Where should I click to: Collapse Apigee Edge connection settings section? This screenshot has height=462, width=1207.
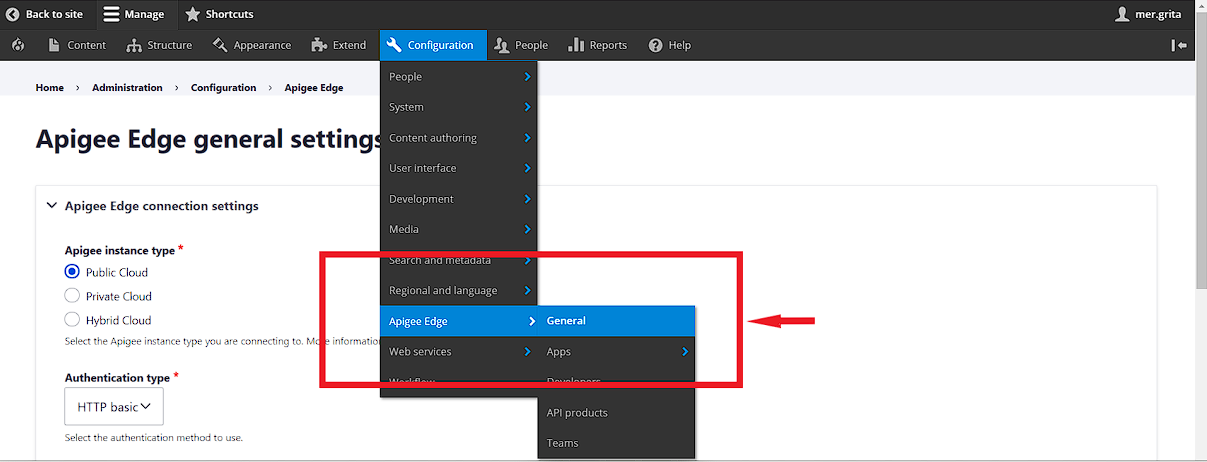click(x=52, y=206)
